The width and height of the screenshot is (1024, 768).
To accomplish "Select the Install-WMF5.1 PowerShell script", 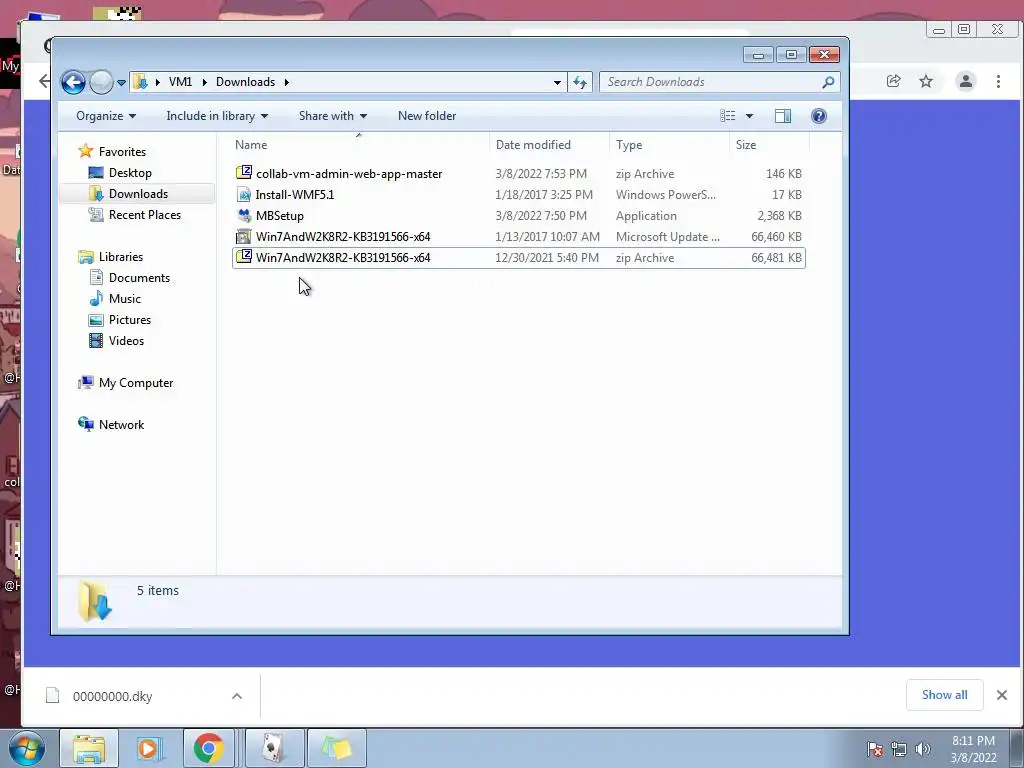I will point(519,195).
